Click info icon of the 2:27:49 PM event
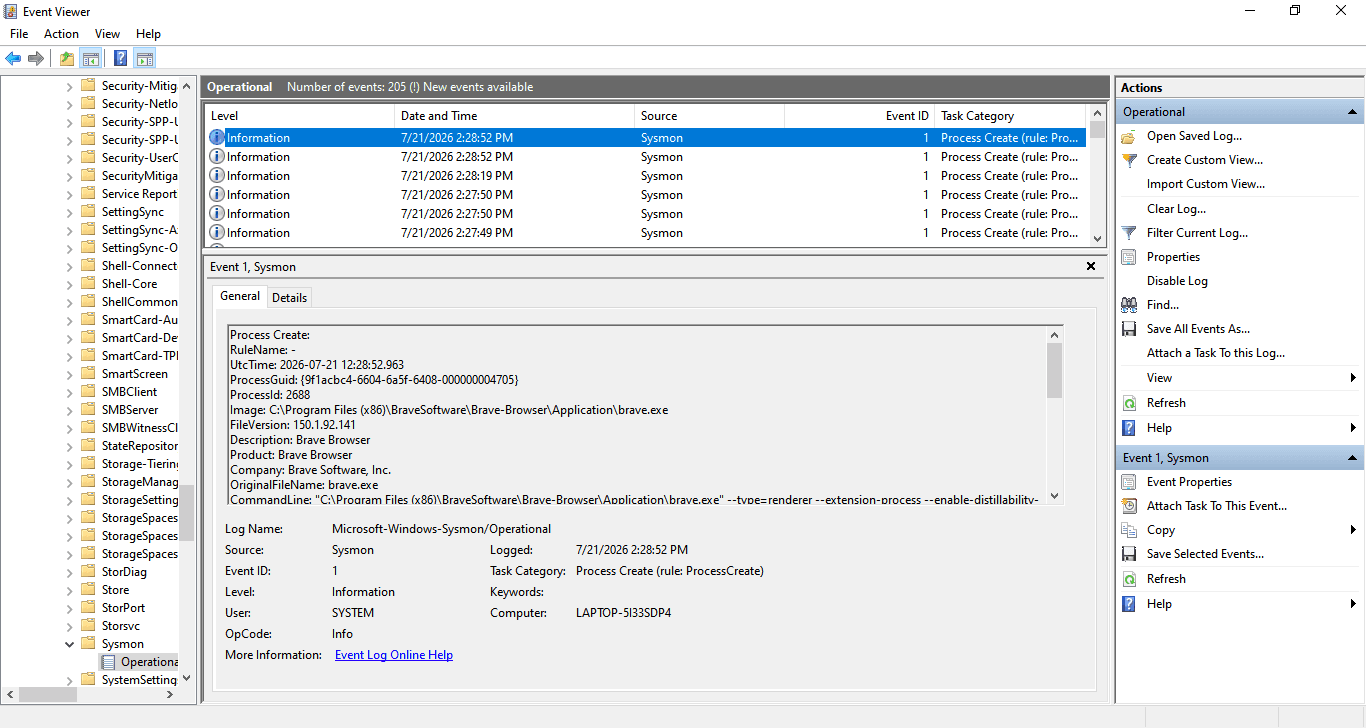Image resolution: width=1366 pixels, height=728 pixels. [217, 233]
